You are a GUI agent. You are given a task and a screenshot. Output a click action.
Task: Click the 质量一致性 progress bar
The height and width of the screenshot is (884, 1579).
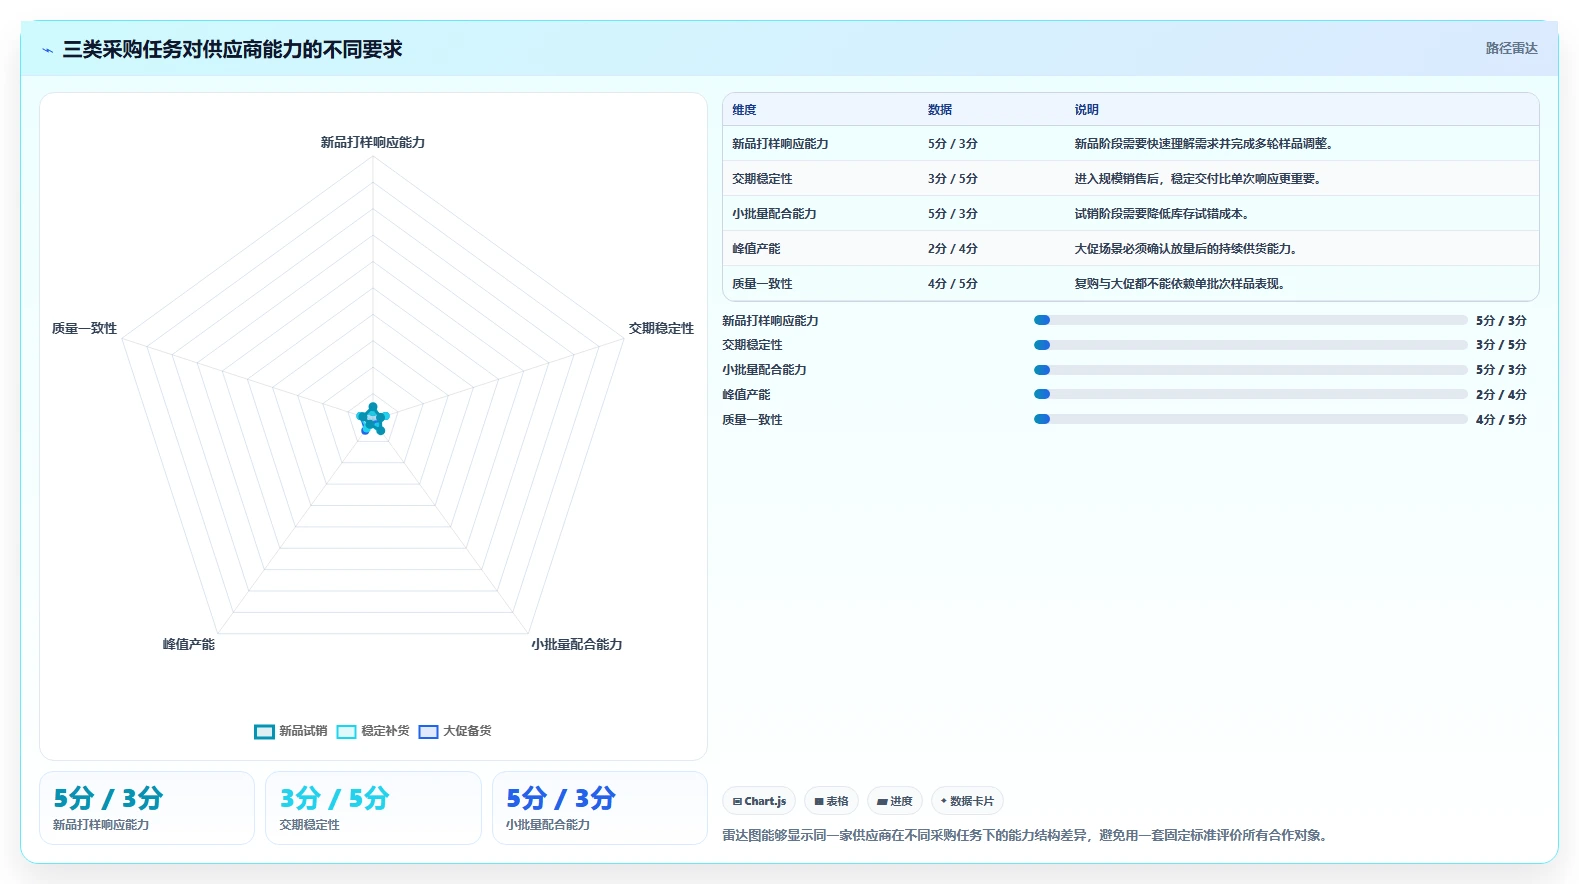[1250, 419]
